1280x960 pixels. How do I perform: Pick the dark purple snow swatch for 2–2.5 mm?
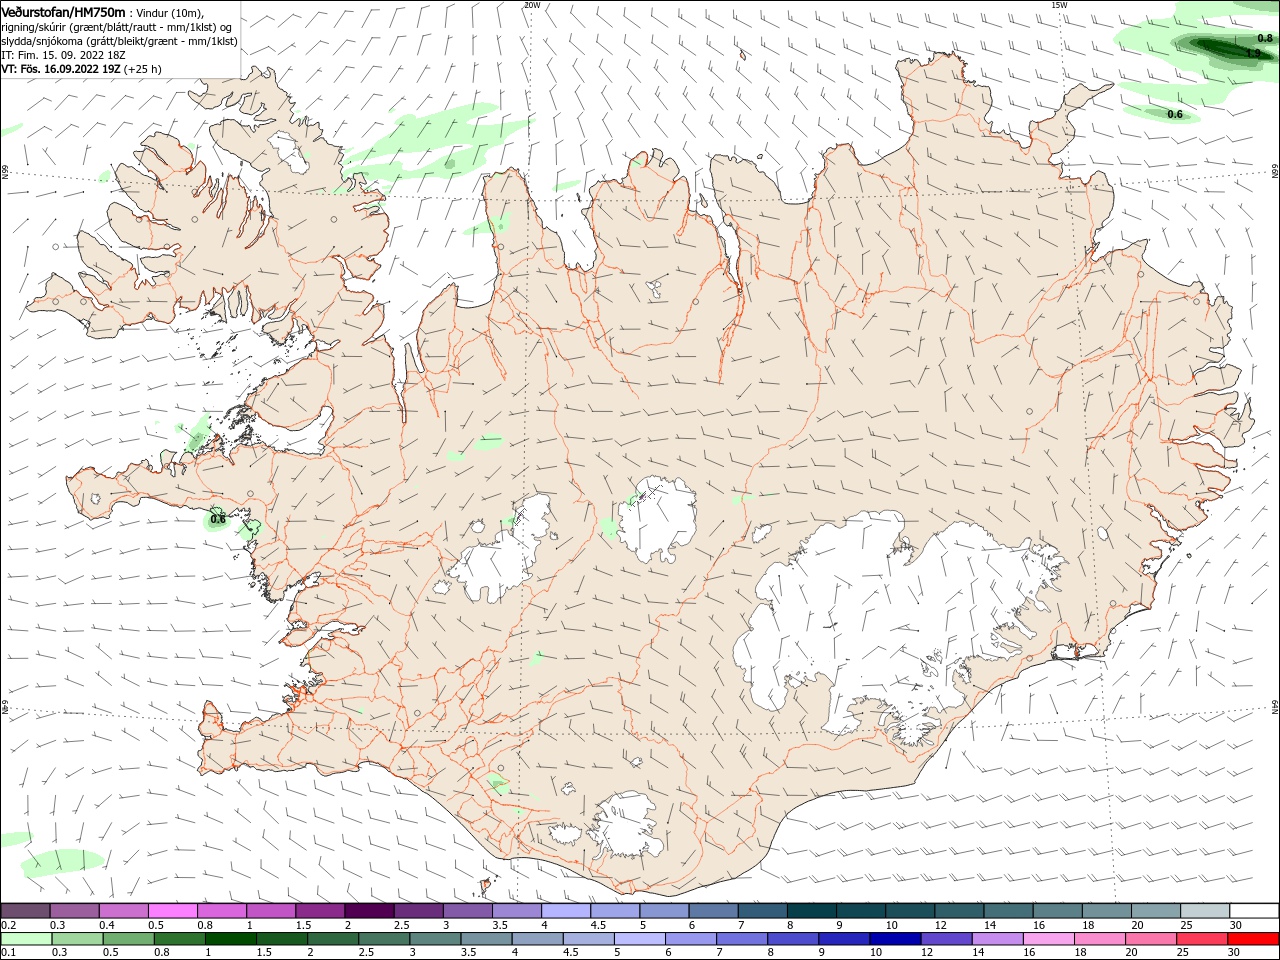(369, 910)
